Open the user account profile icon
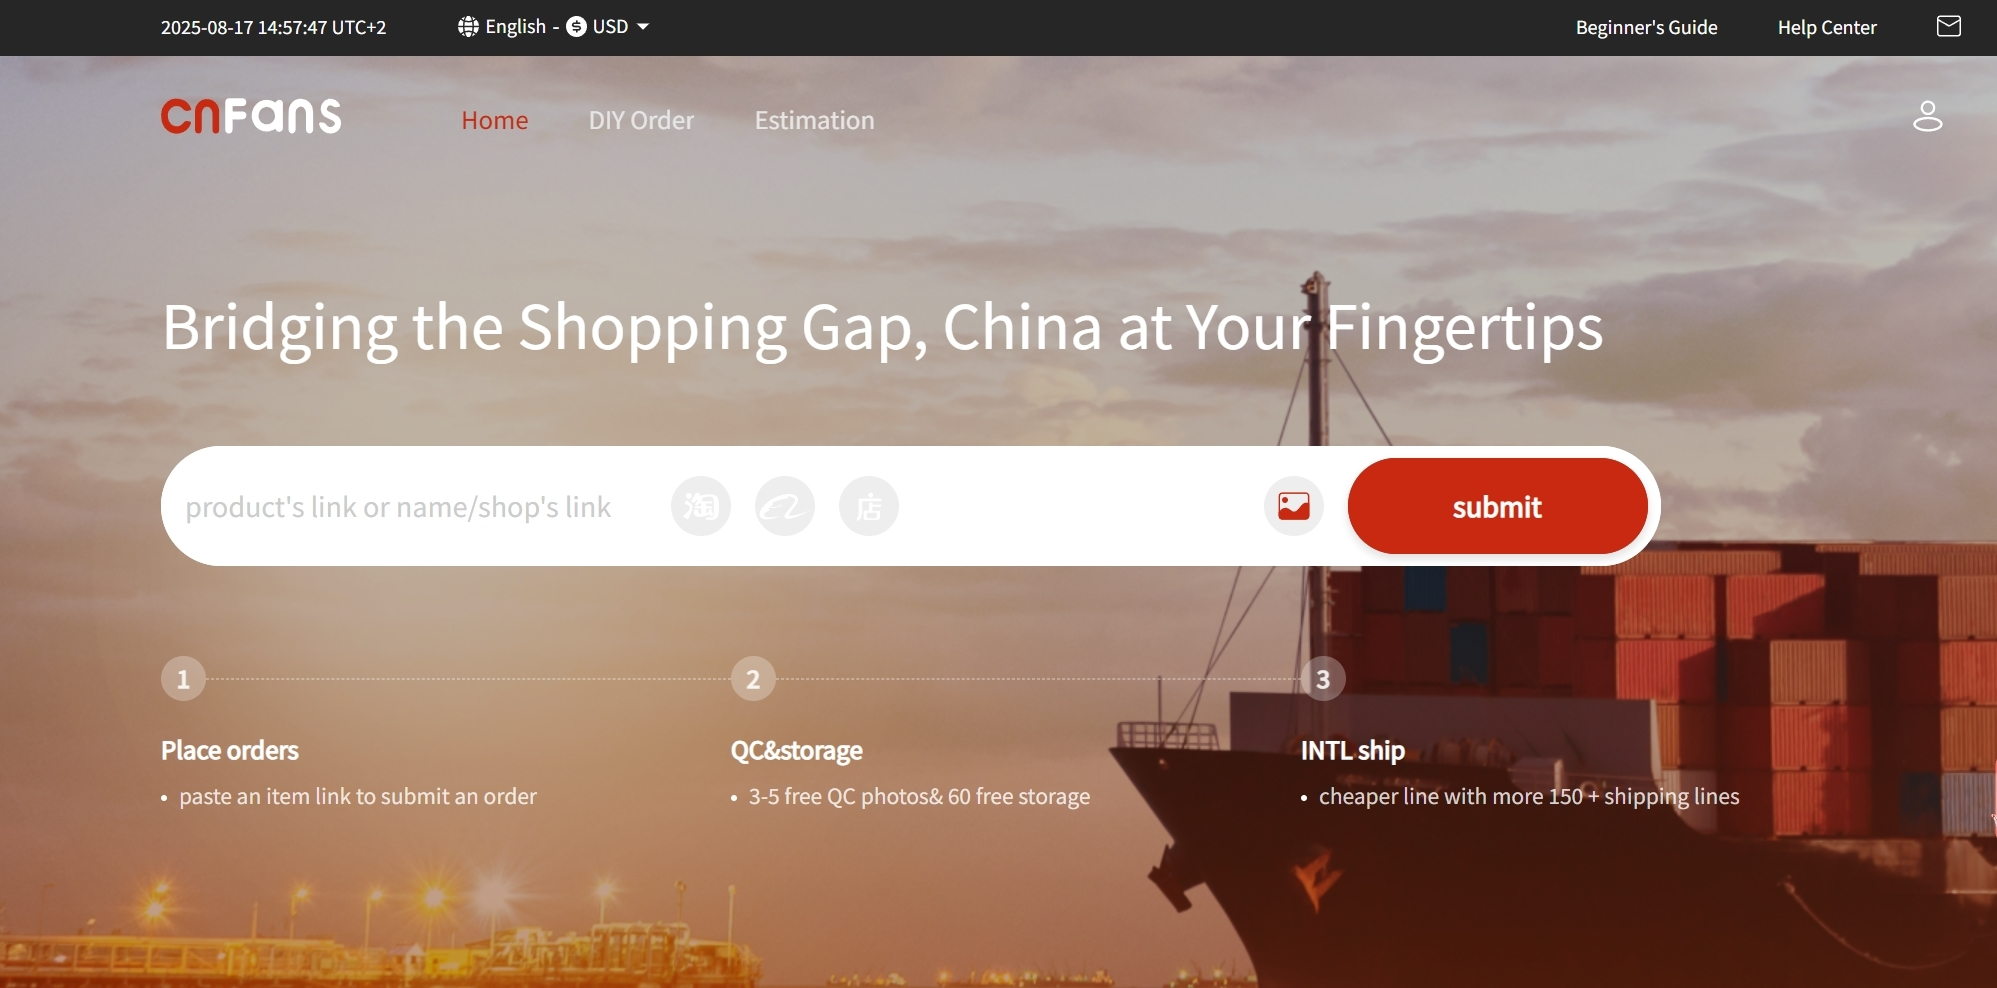This screenshot has width=1997, height=988. 1927,116
